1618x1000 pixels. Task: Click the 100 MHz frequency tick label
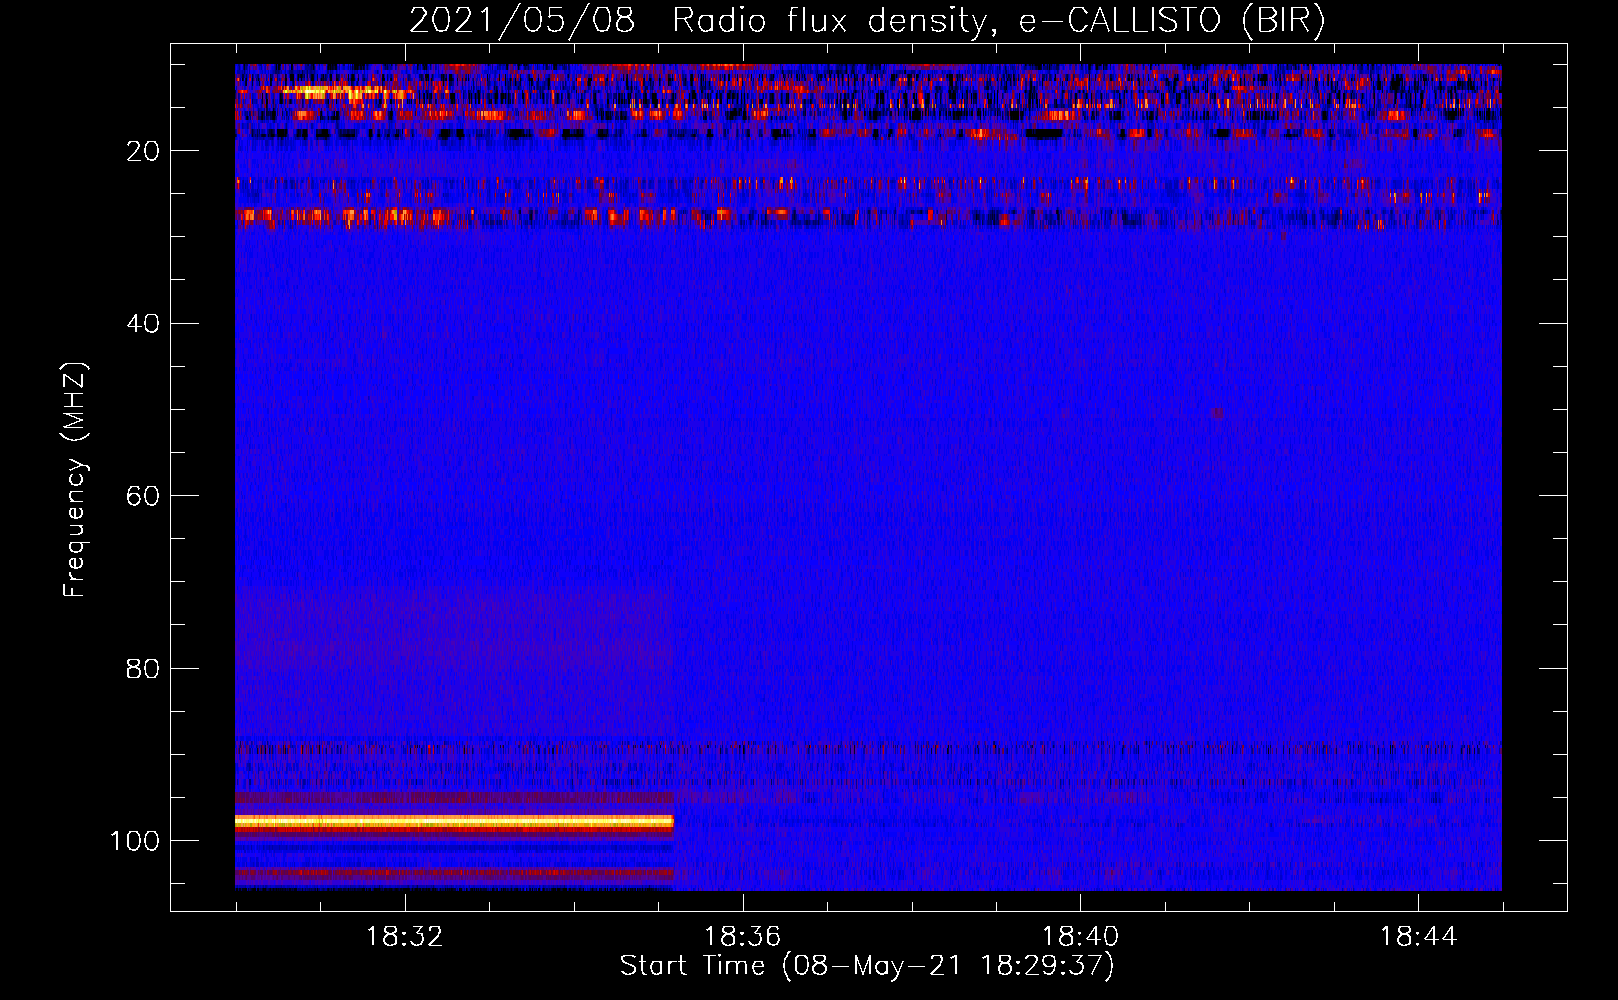pos(135,841)
